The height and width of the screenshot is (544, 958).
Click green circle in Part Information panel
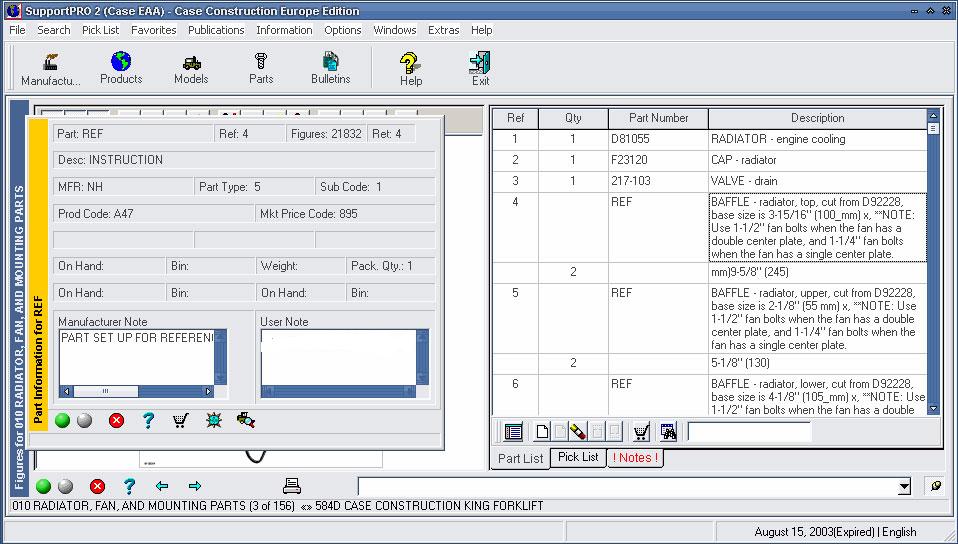[62, 421]
